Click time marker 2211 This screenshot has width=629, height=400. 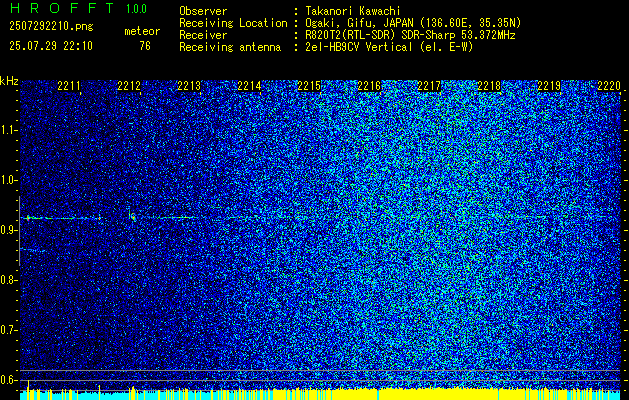click(x=69, y=86)
